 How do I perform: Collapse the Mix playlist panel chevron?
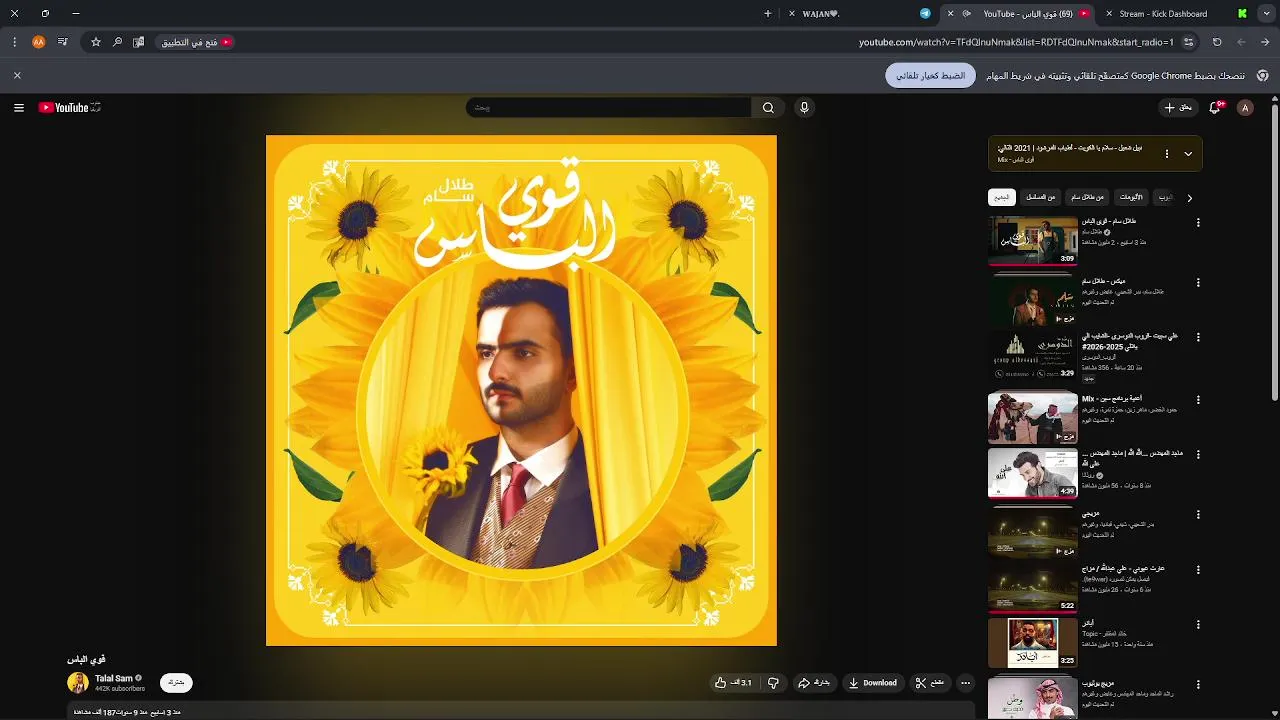[1188, 154]
